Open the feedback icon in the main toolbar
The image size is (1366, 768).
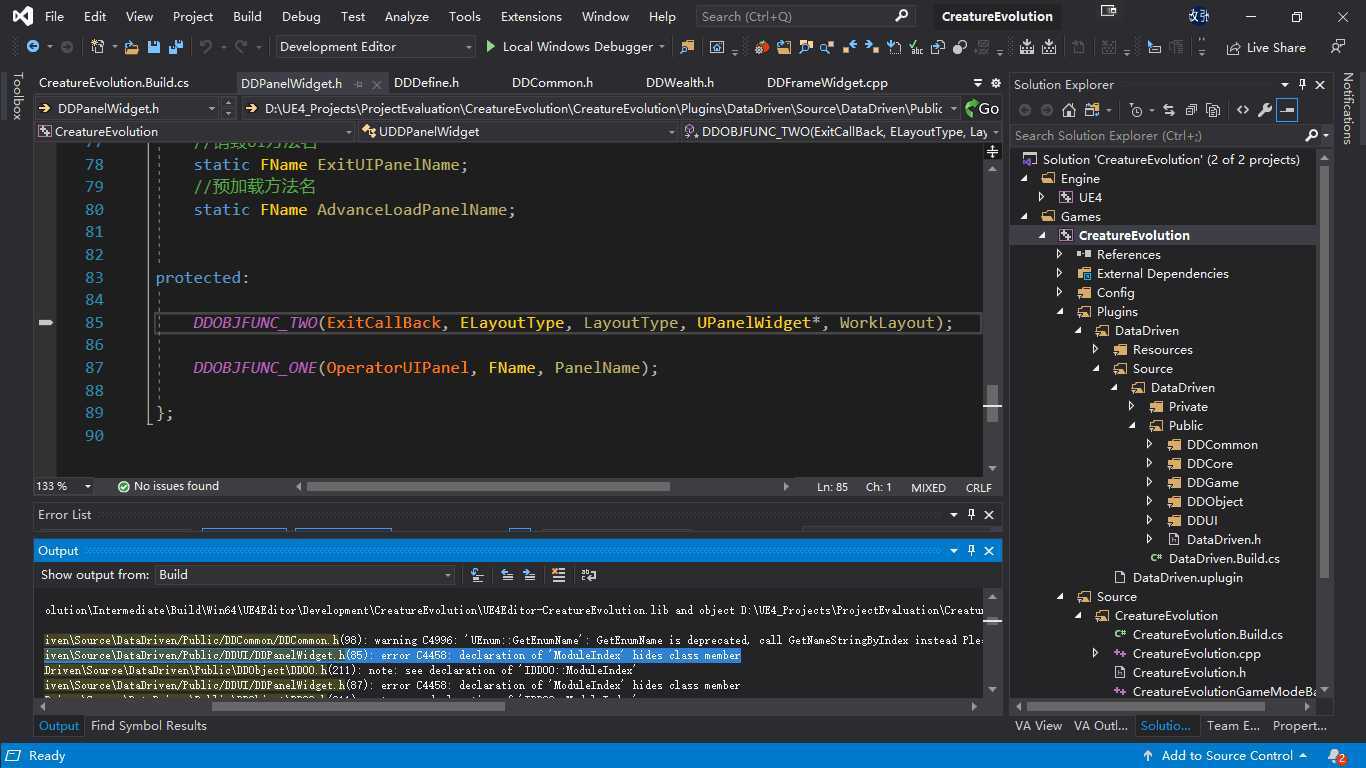point(1337,47)
